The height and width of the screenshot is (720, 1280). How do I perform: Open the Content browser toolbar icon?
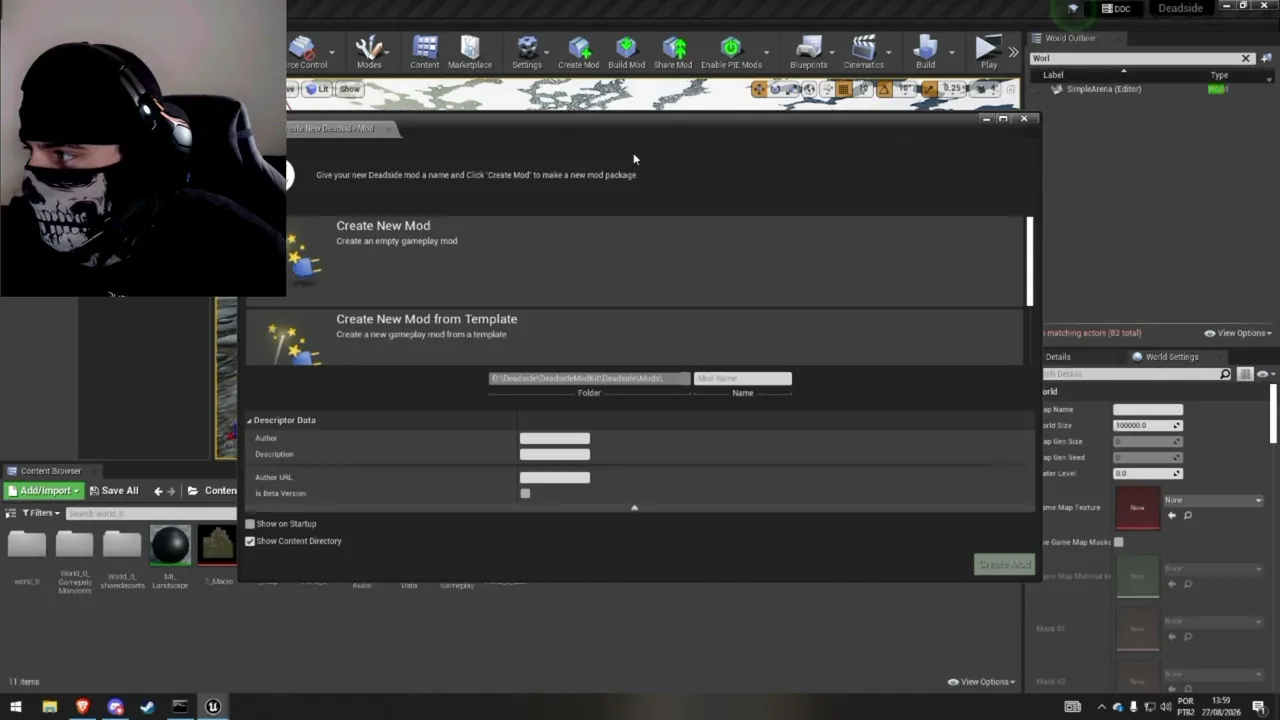(x=424, y=52)
